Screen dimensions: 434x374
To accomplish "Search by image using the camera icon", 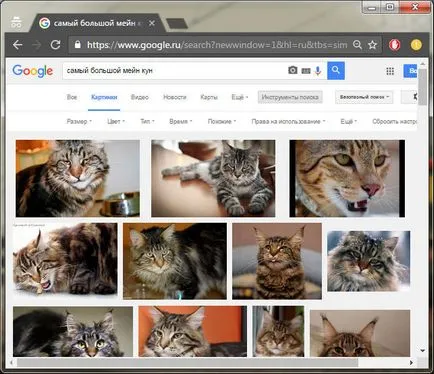I will tap(293, 70).
